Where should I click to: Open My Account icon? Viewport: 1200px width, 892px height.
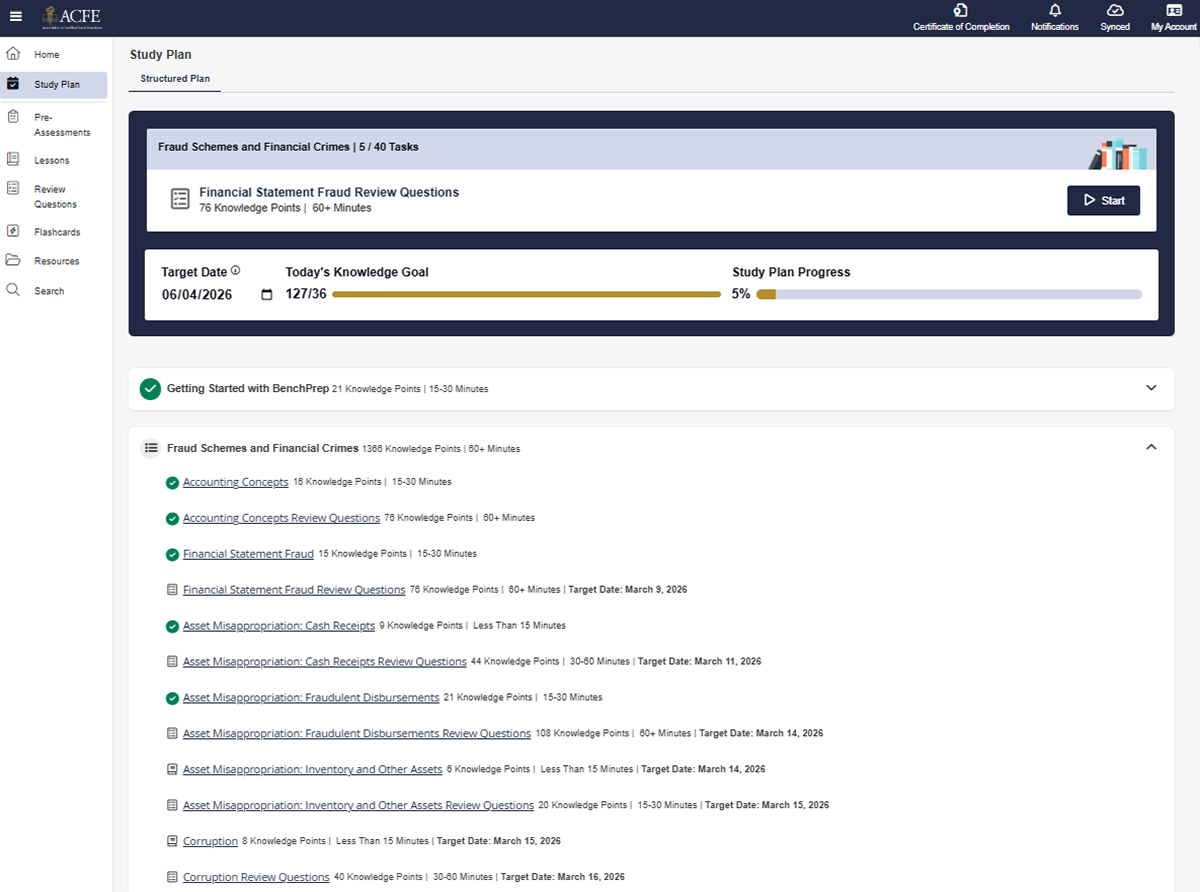1173,10
